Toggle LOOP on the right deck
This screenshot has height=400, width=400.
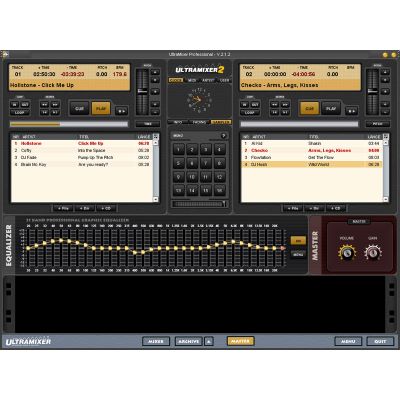250,113
